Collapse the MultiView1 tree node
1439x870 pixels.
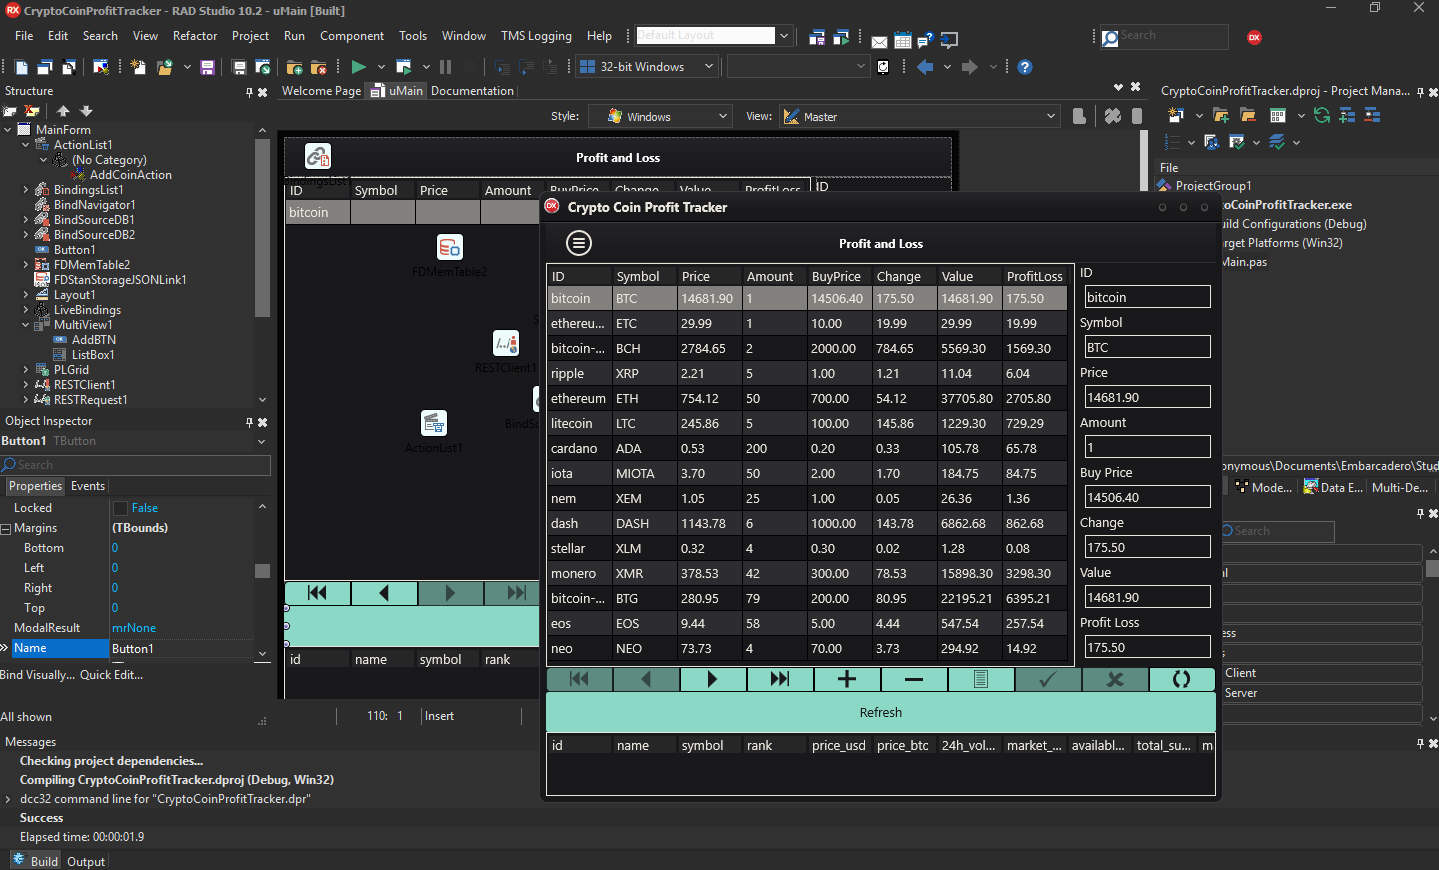[26, 325]
